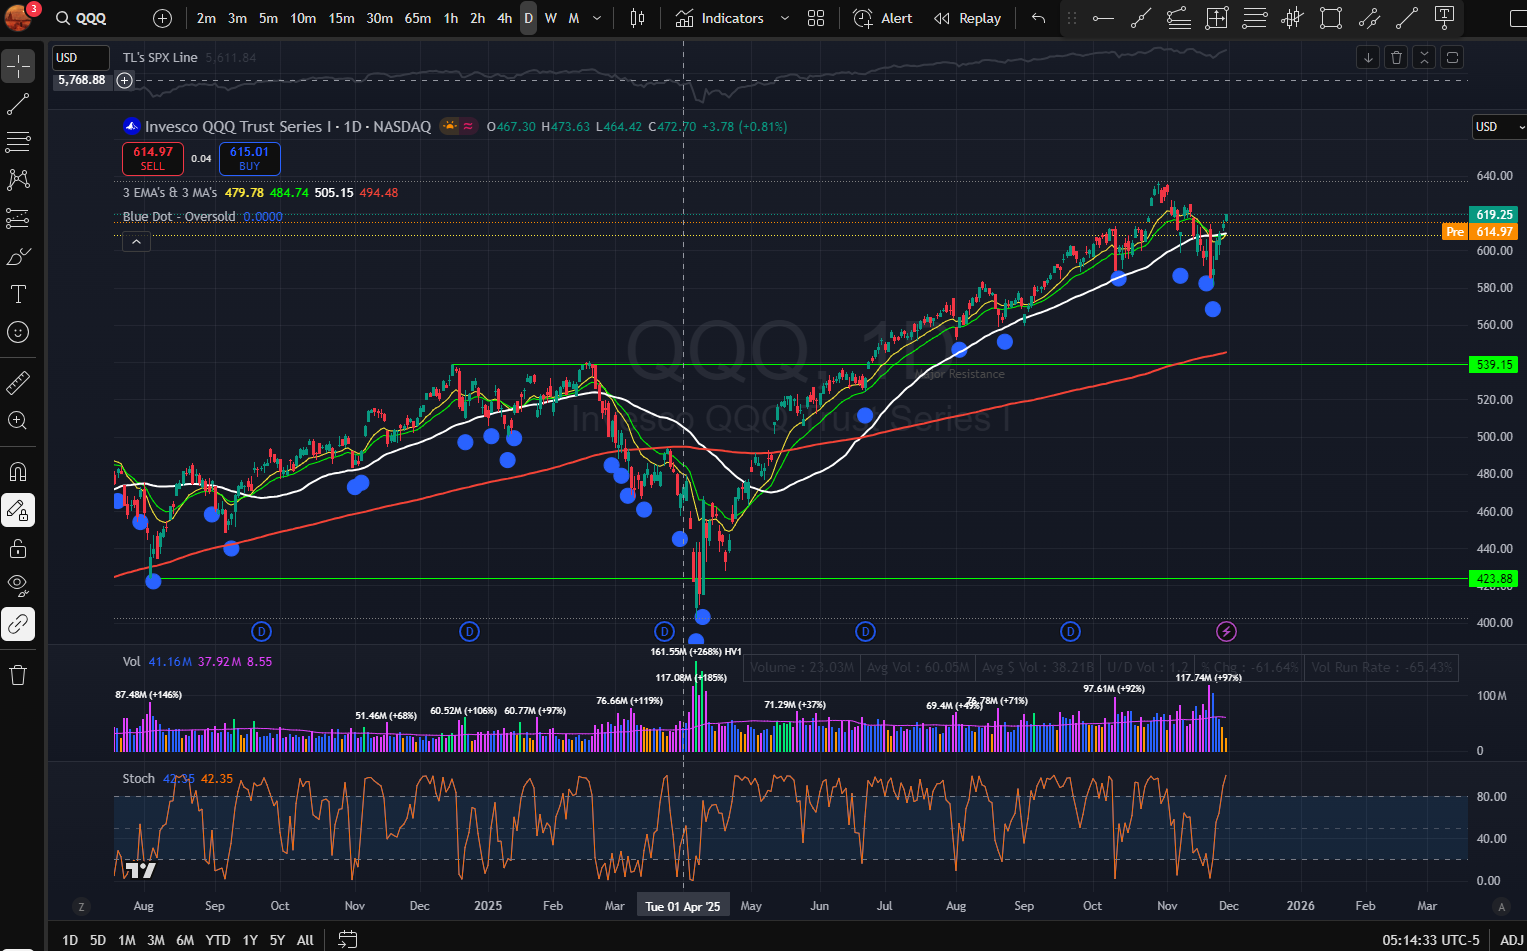Set date range to 5D
Viewport: 1527px width, 951px height.
click(97, 940)
